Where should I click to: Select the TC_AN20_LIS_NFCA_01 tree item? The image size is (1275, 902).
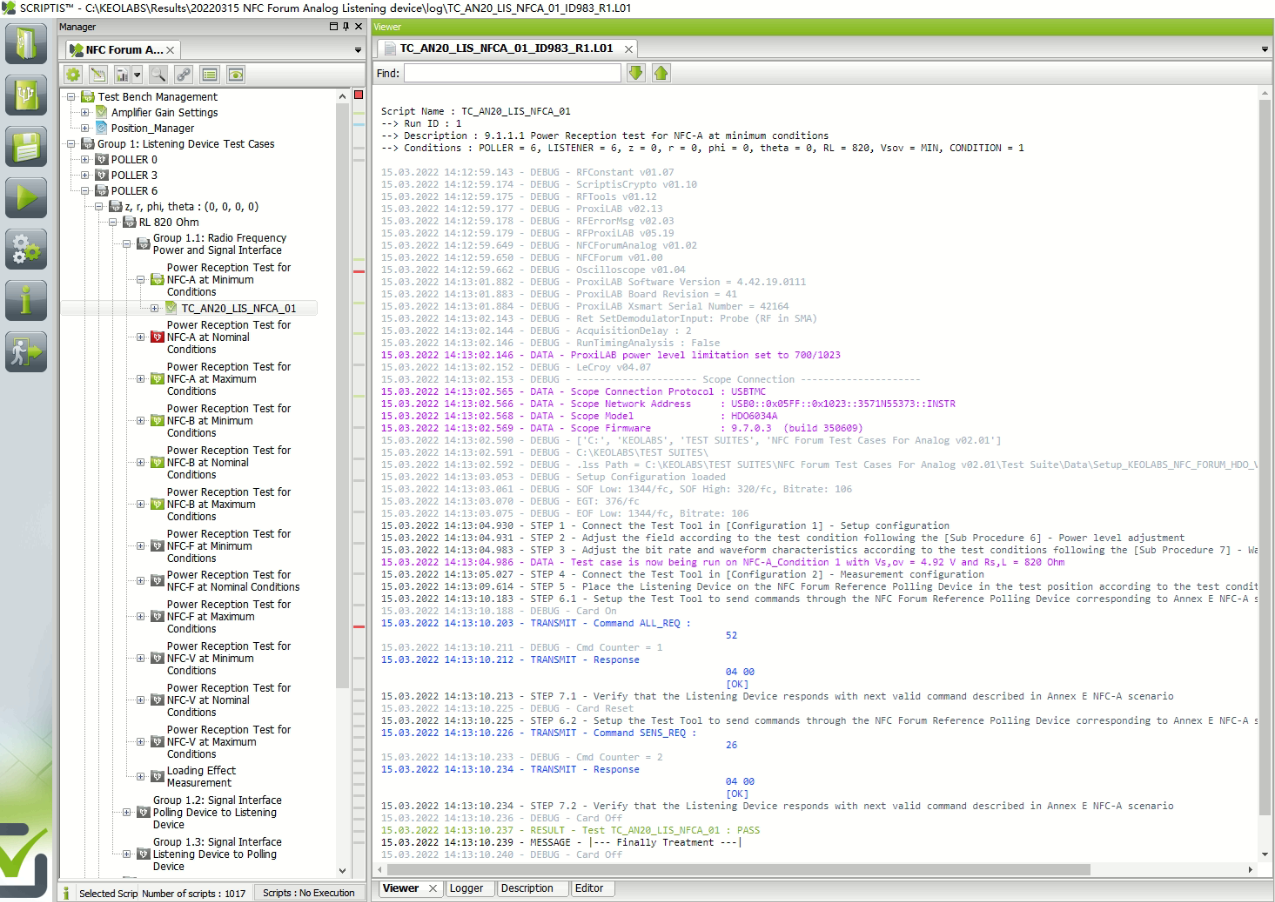238,308
